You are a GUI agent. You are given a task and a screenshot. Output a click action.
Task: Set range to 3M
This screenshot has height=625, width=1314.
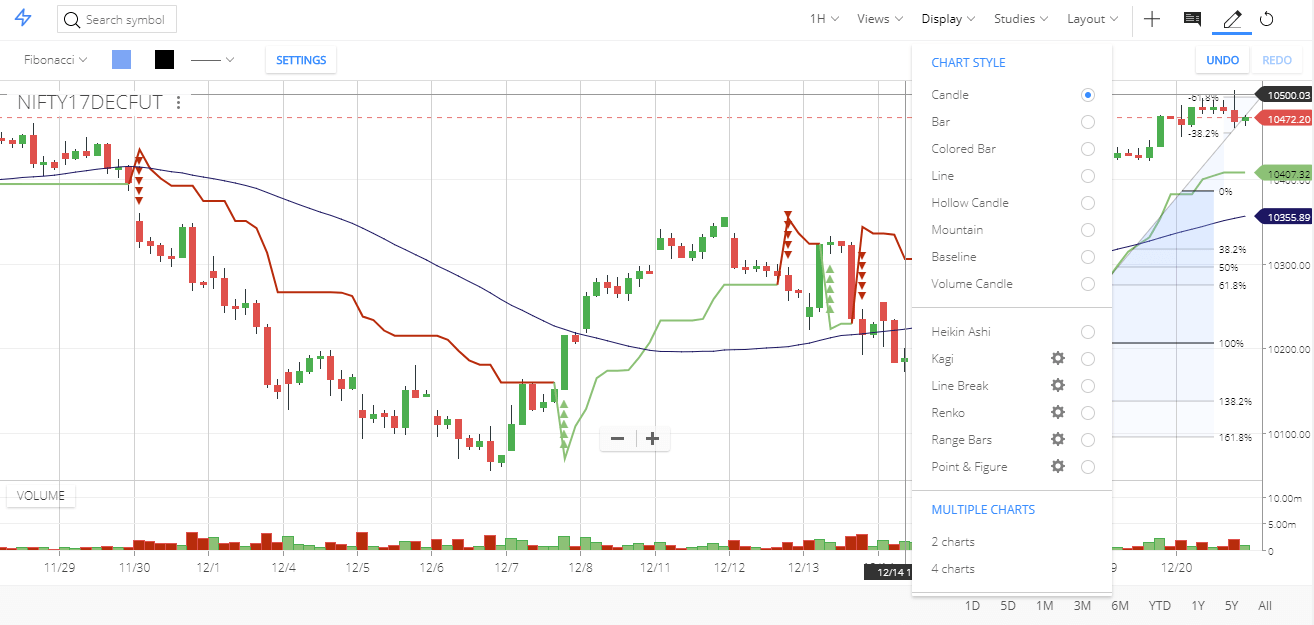point(1082,606)
